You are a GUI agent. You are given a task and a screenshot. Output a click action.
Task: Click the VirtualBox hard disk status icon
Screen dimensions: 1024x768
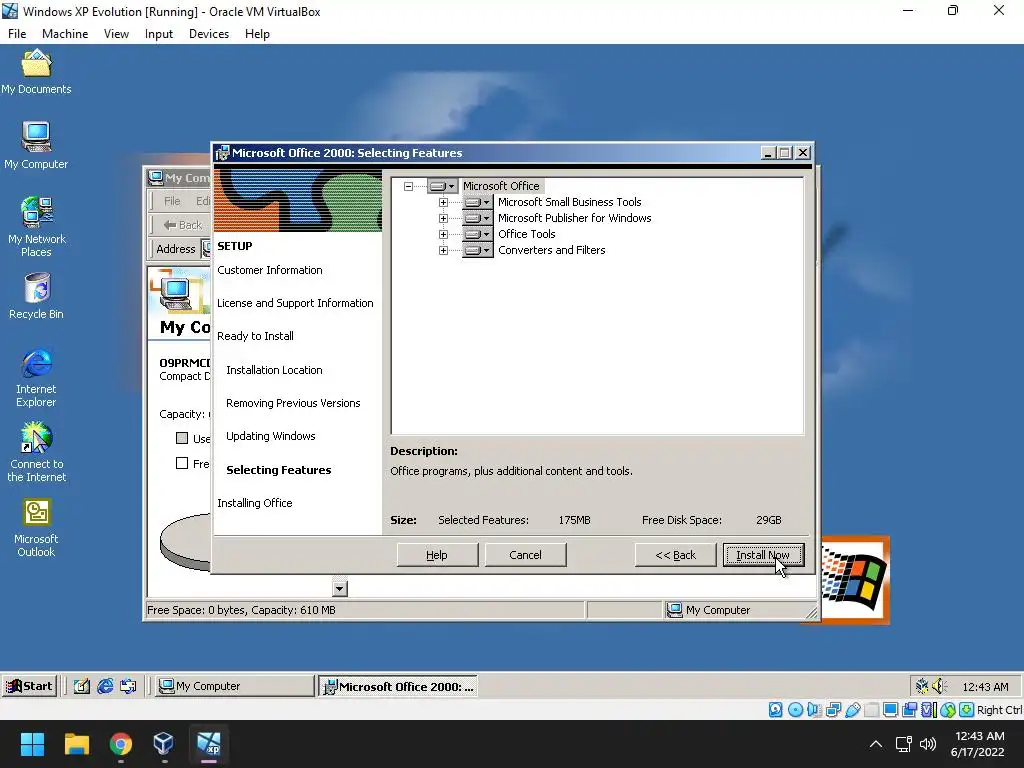click(x=775, y=710)
